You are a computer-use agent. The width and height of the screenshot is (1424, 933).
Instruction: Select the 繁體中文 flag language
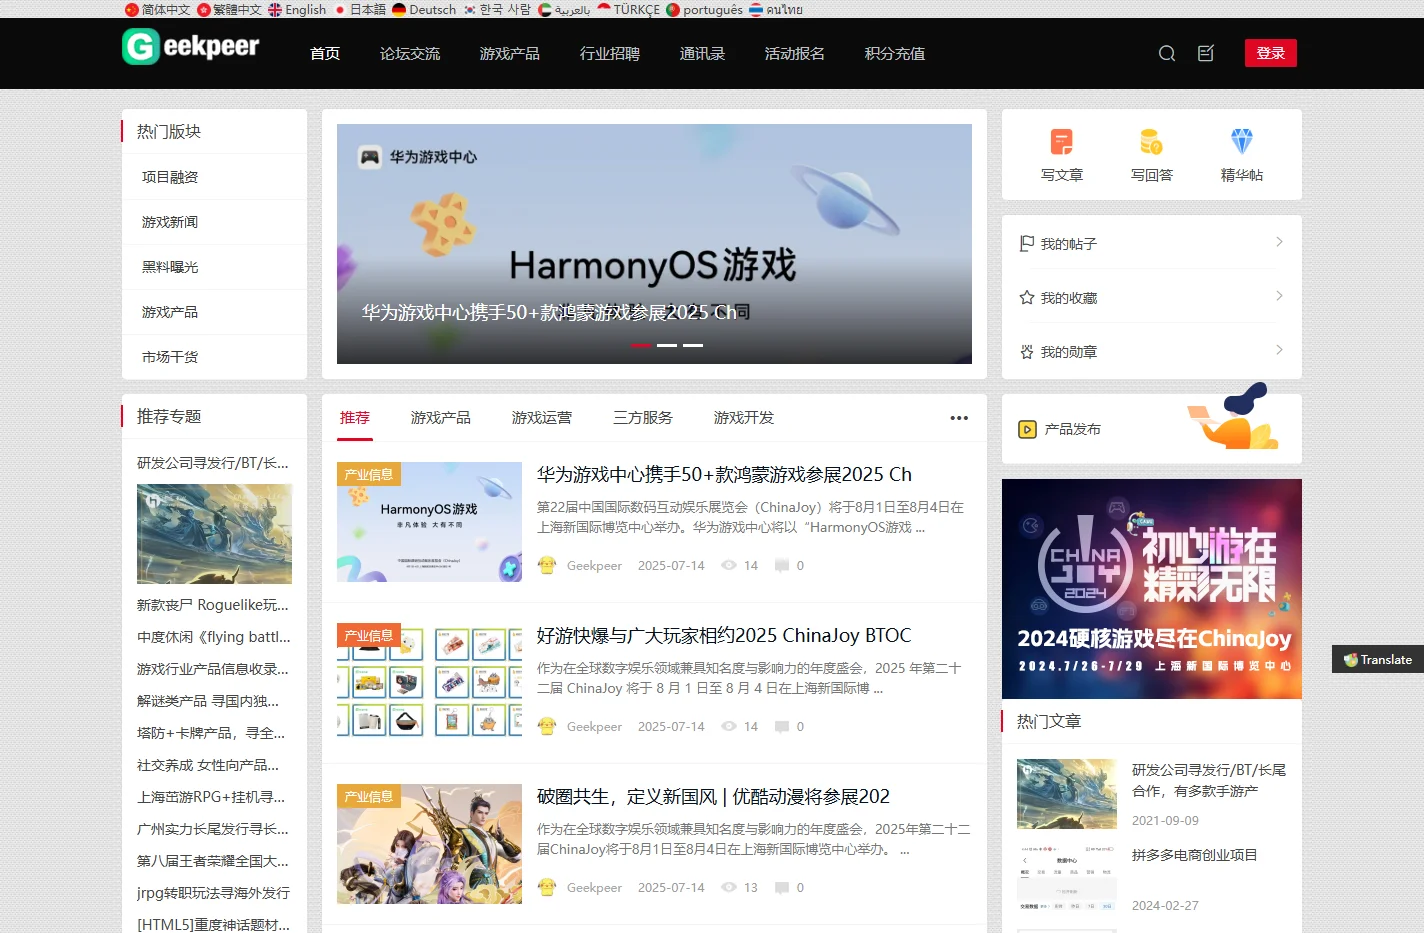point(230,9)
